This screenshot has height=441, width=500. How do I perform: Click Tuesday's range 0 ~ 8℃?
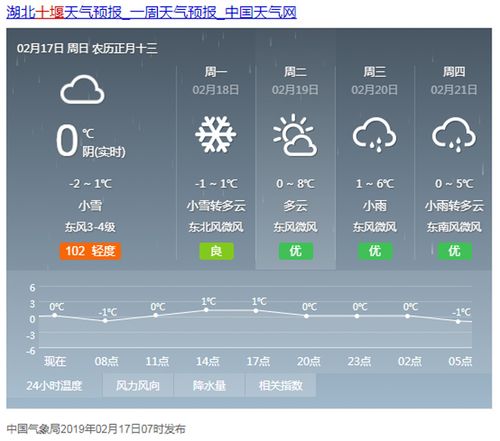click(x=295, y=184)
